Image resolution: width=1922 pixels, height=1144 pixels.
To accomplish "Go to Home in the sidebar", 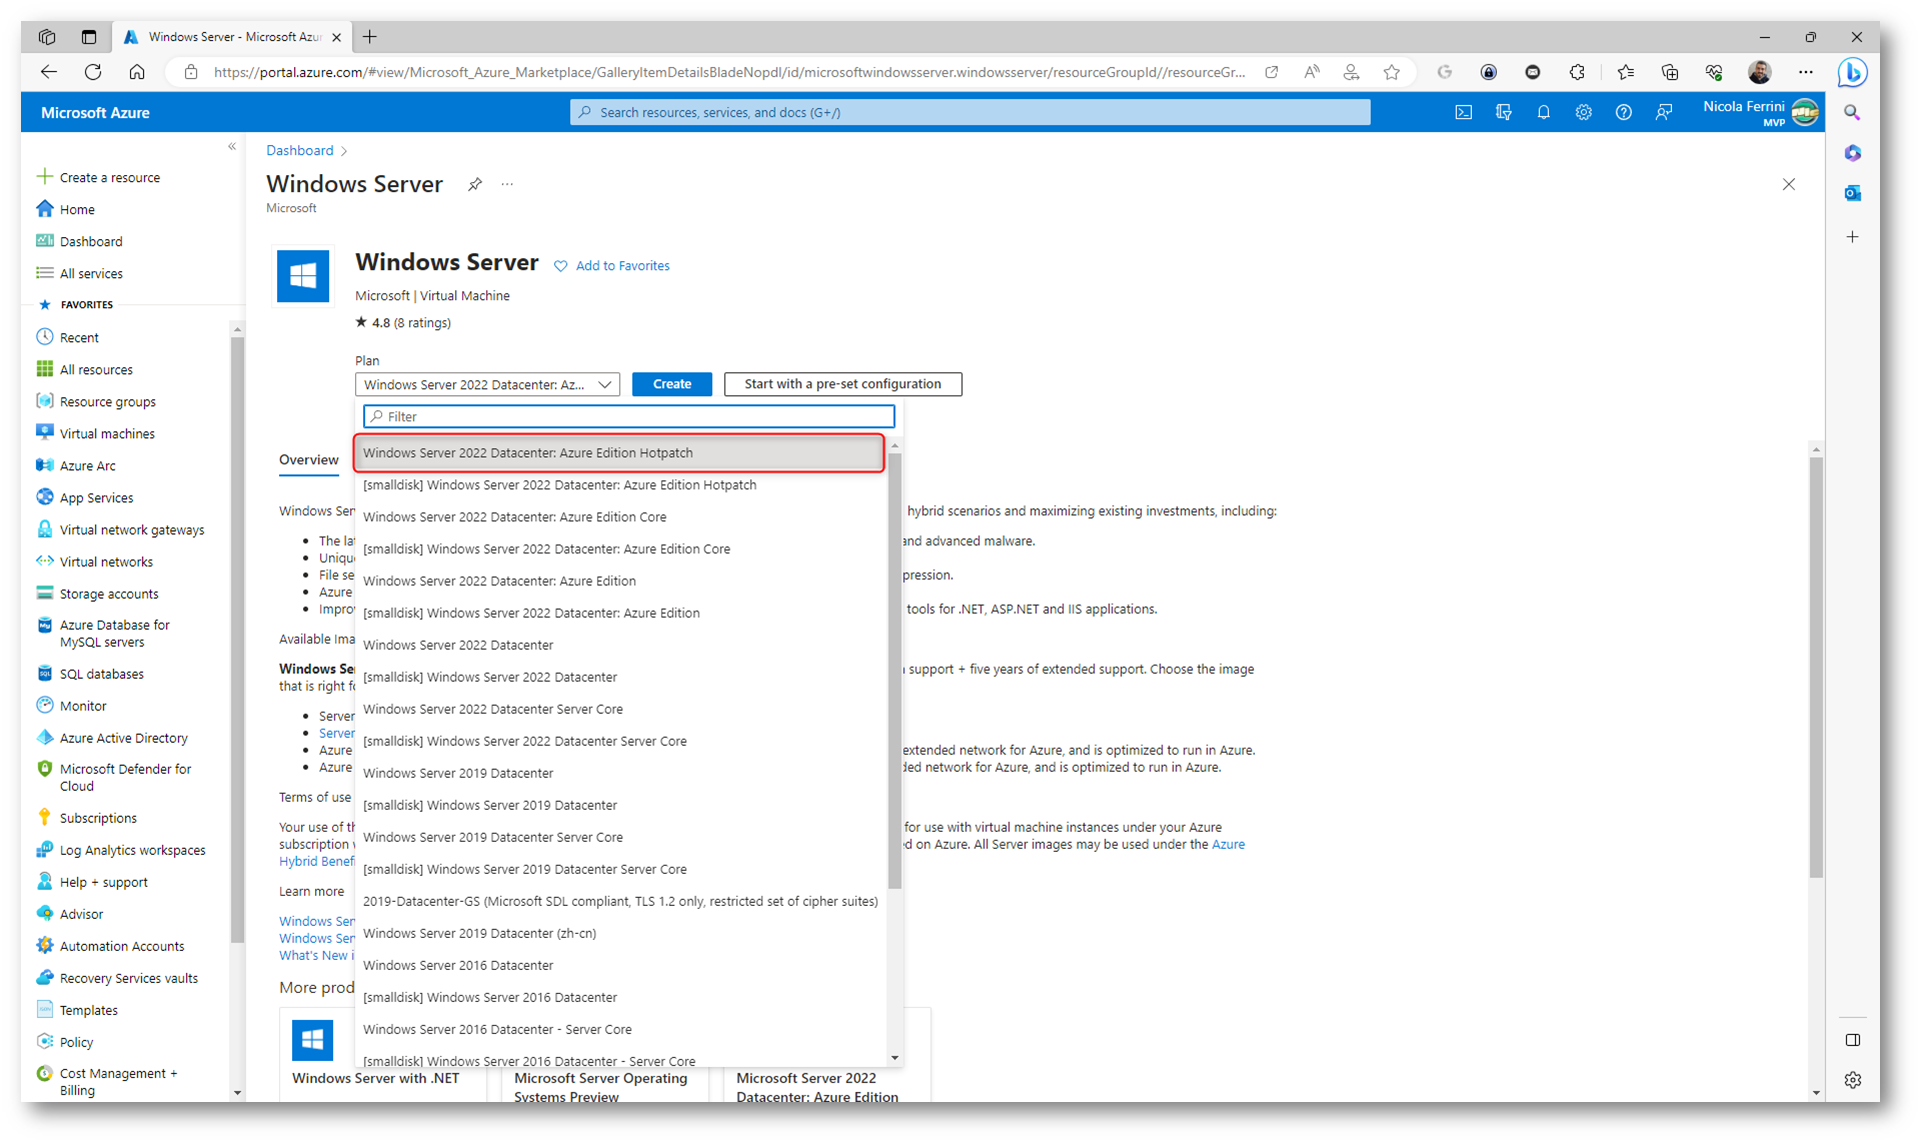I will coord(76,209).
